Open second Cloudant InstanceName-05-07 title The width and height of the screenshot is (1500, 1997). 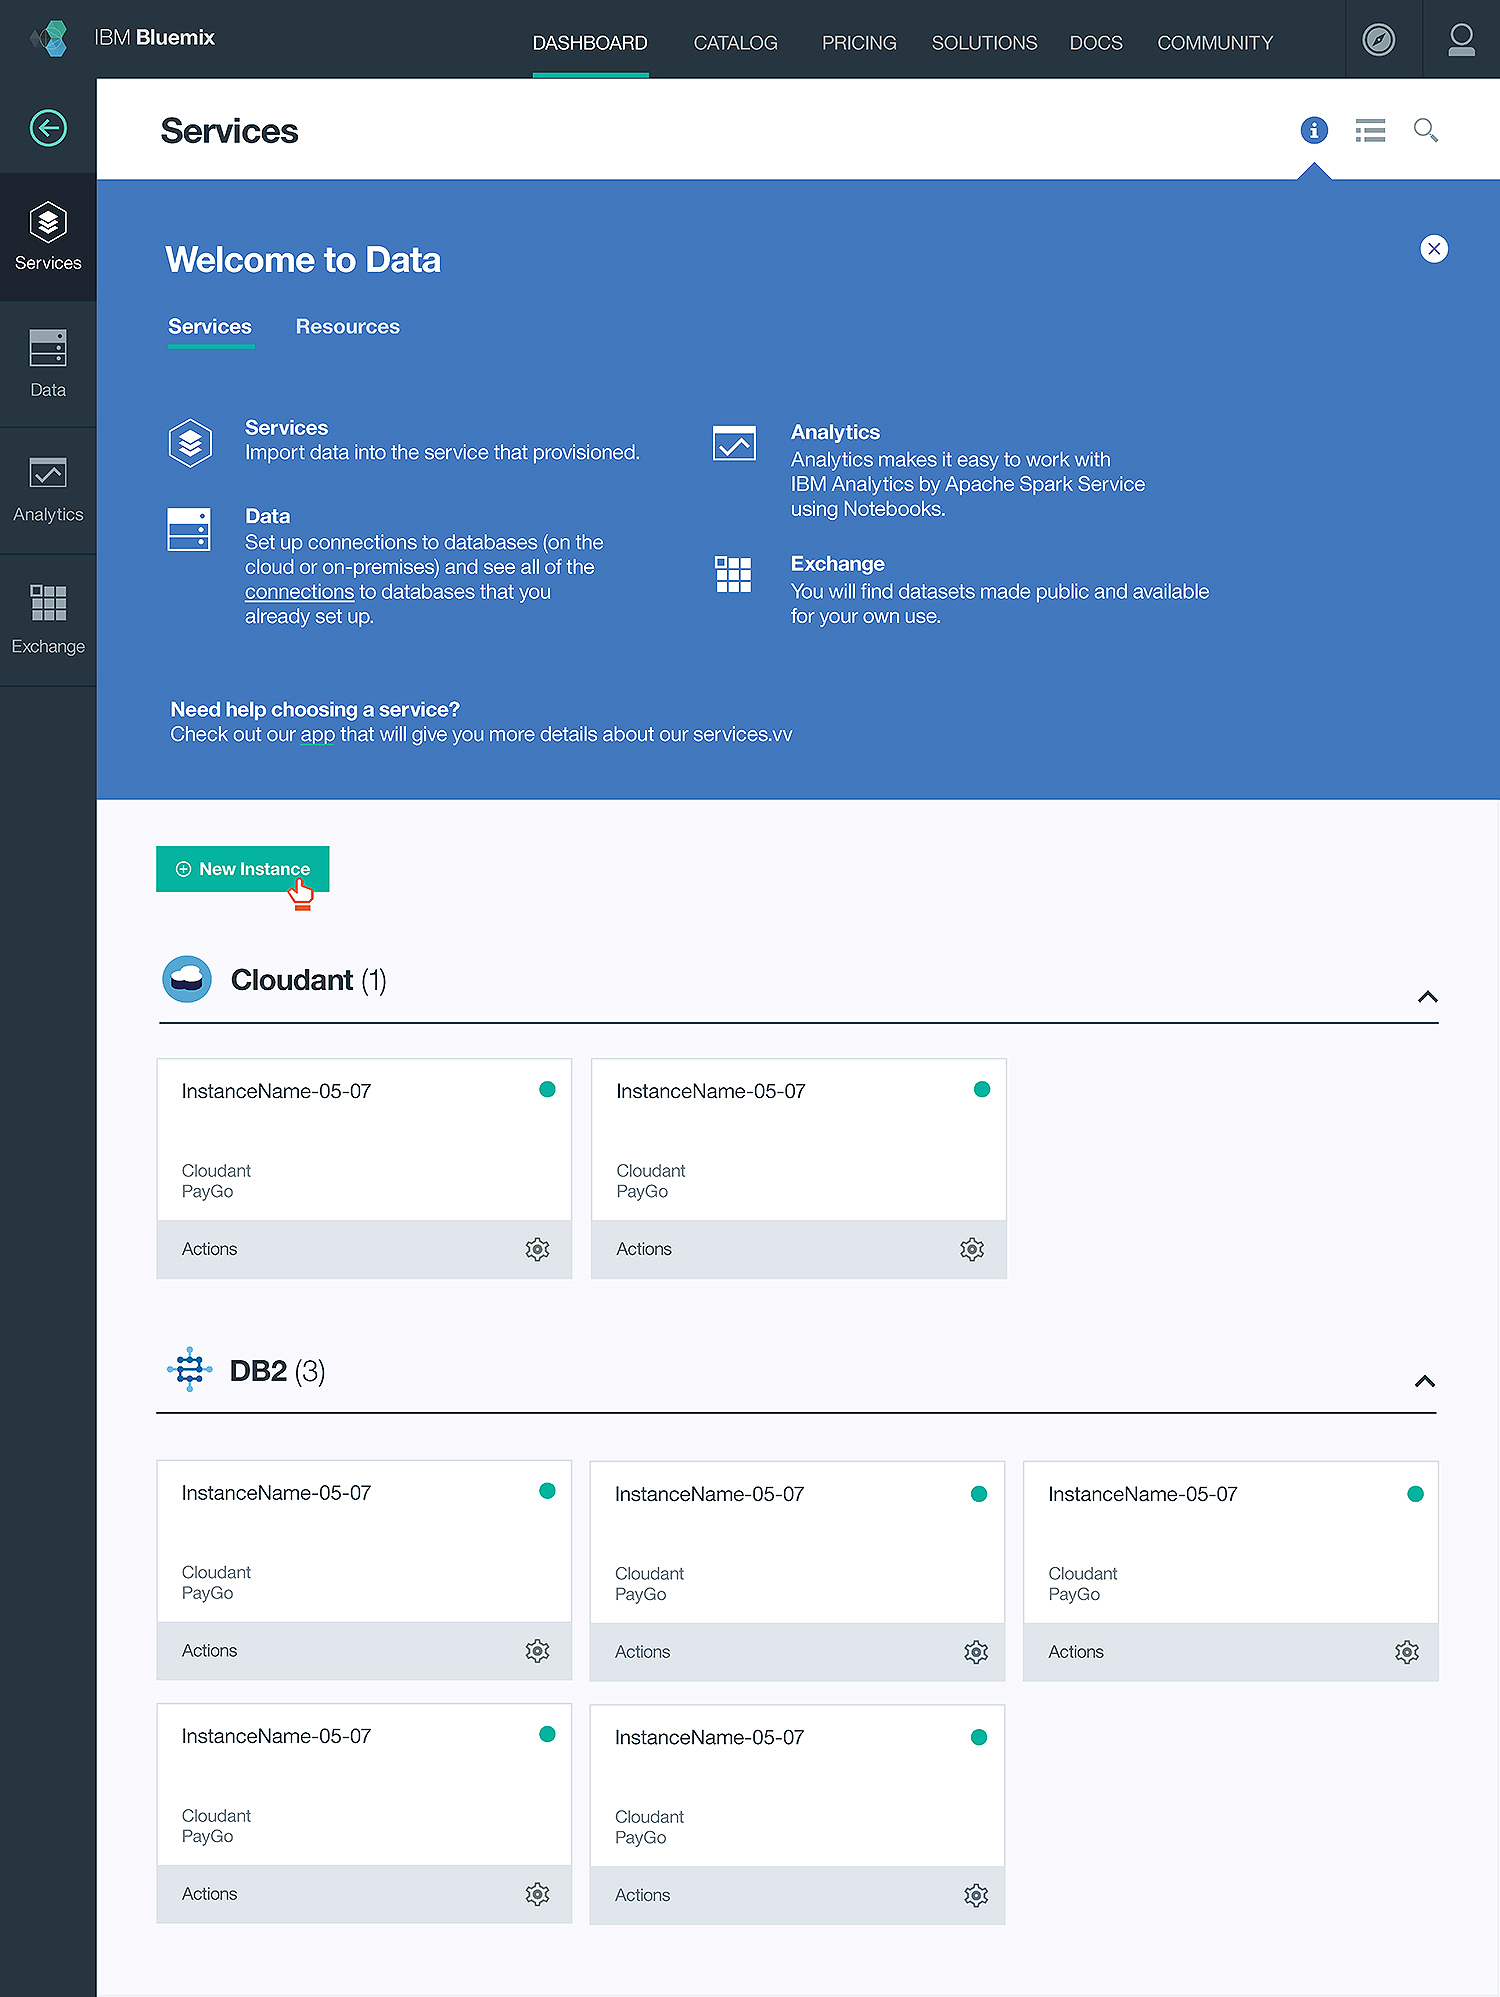coord(711,1091)
